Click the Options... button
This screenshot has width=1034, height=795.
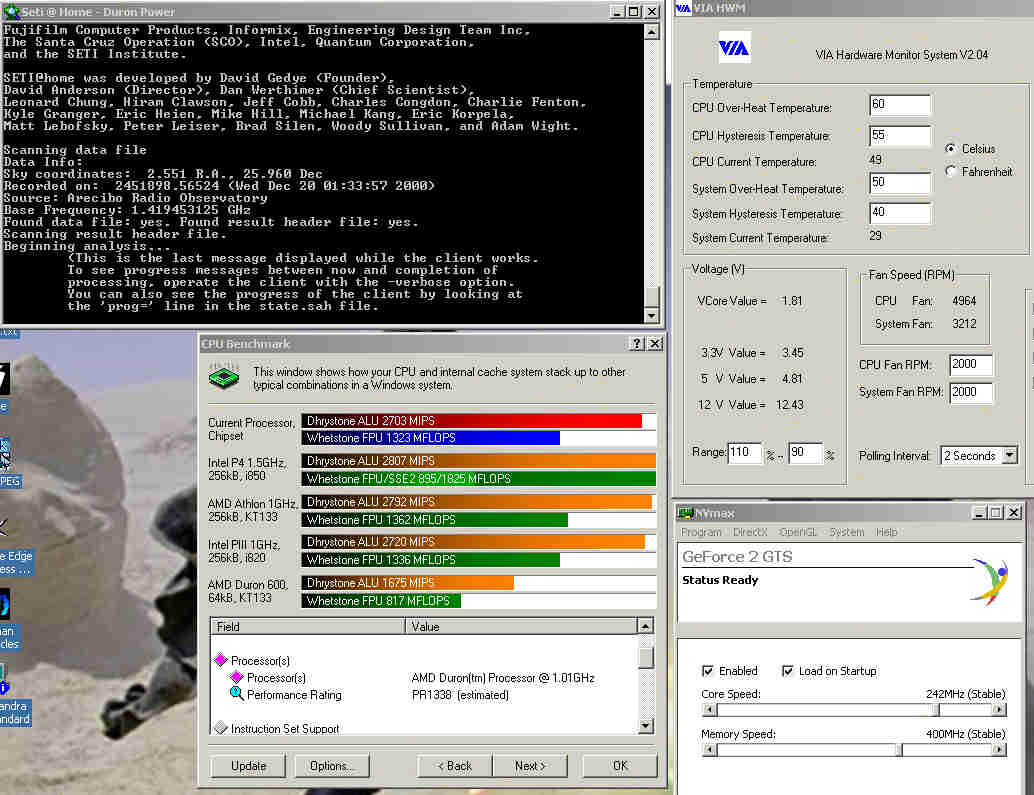click(331, 766)
